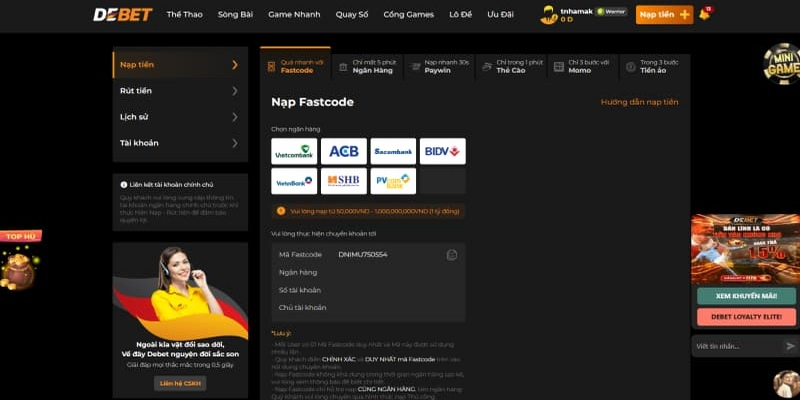Click the Liên hệ CSKH button
The image size is (800, 400).
[180, 383]
